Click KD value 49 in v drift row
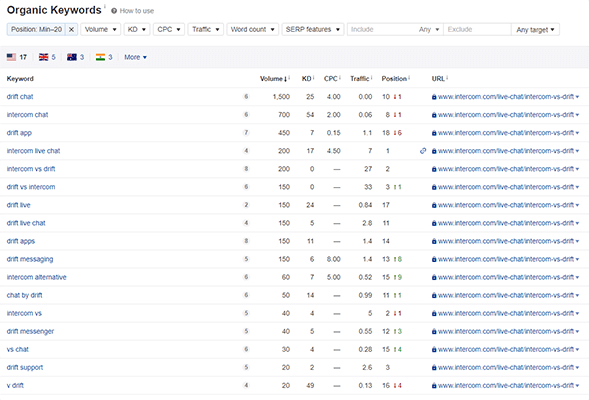This screenshot has height=400, width=589. coord(310,385)
